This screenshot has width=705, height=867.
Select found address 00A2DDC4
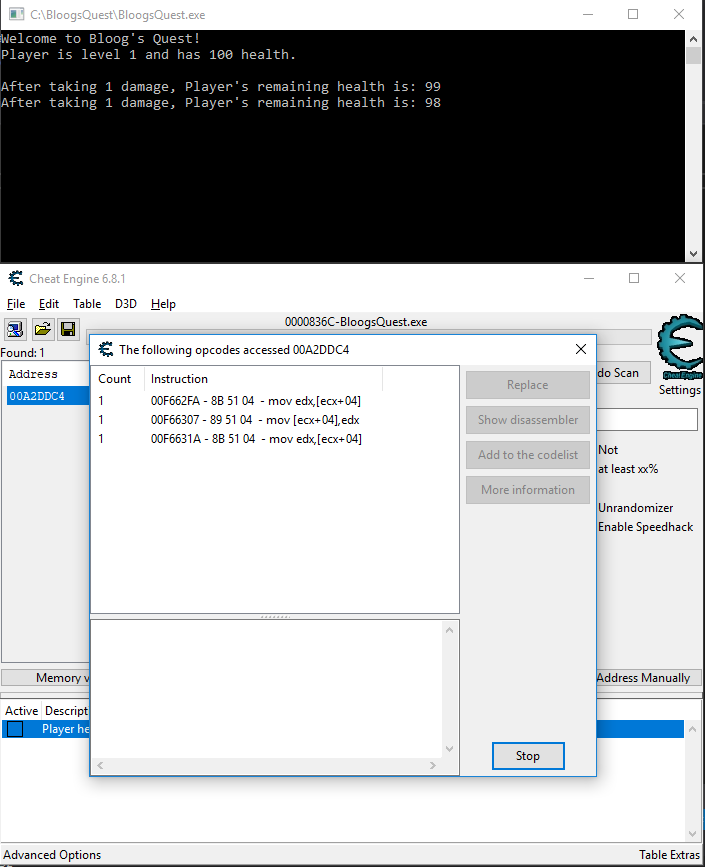(x=48, y=396)
